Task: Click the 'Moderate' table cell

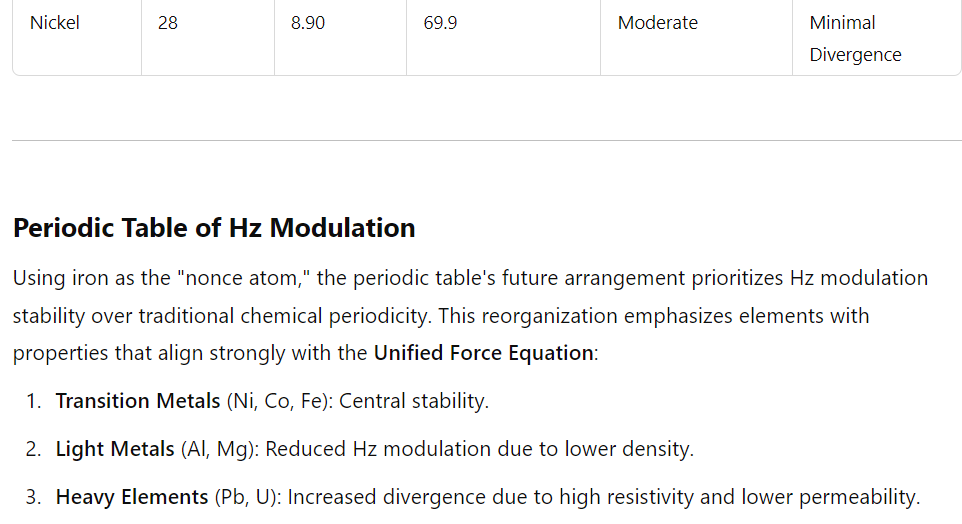Action: (696, 38)
